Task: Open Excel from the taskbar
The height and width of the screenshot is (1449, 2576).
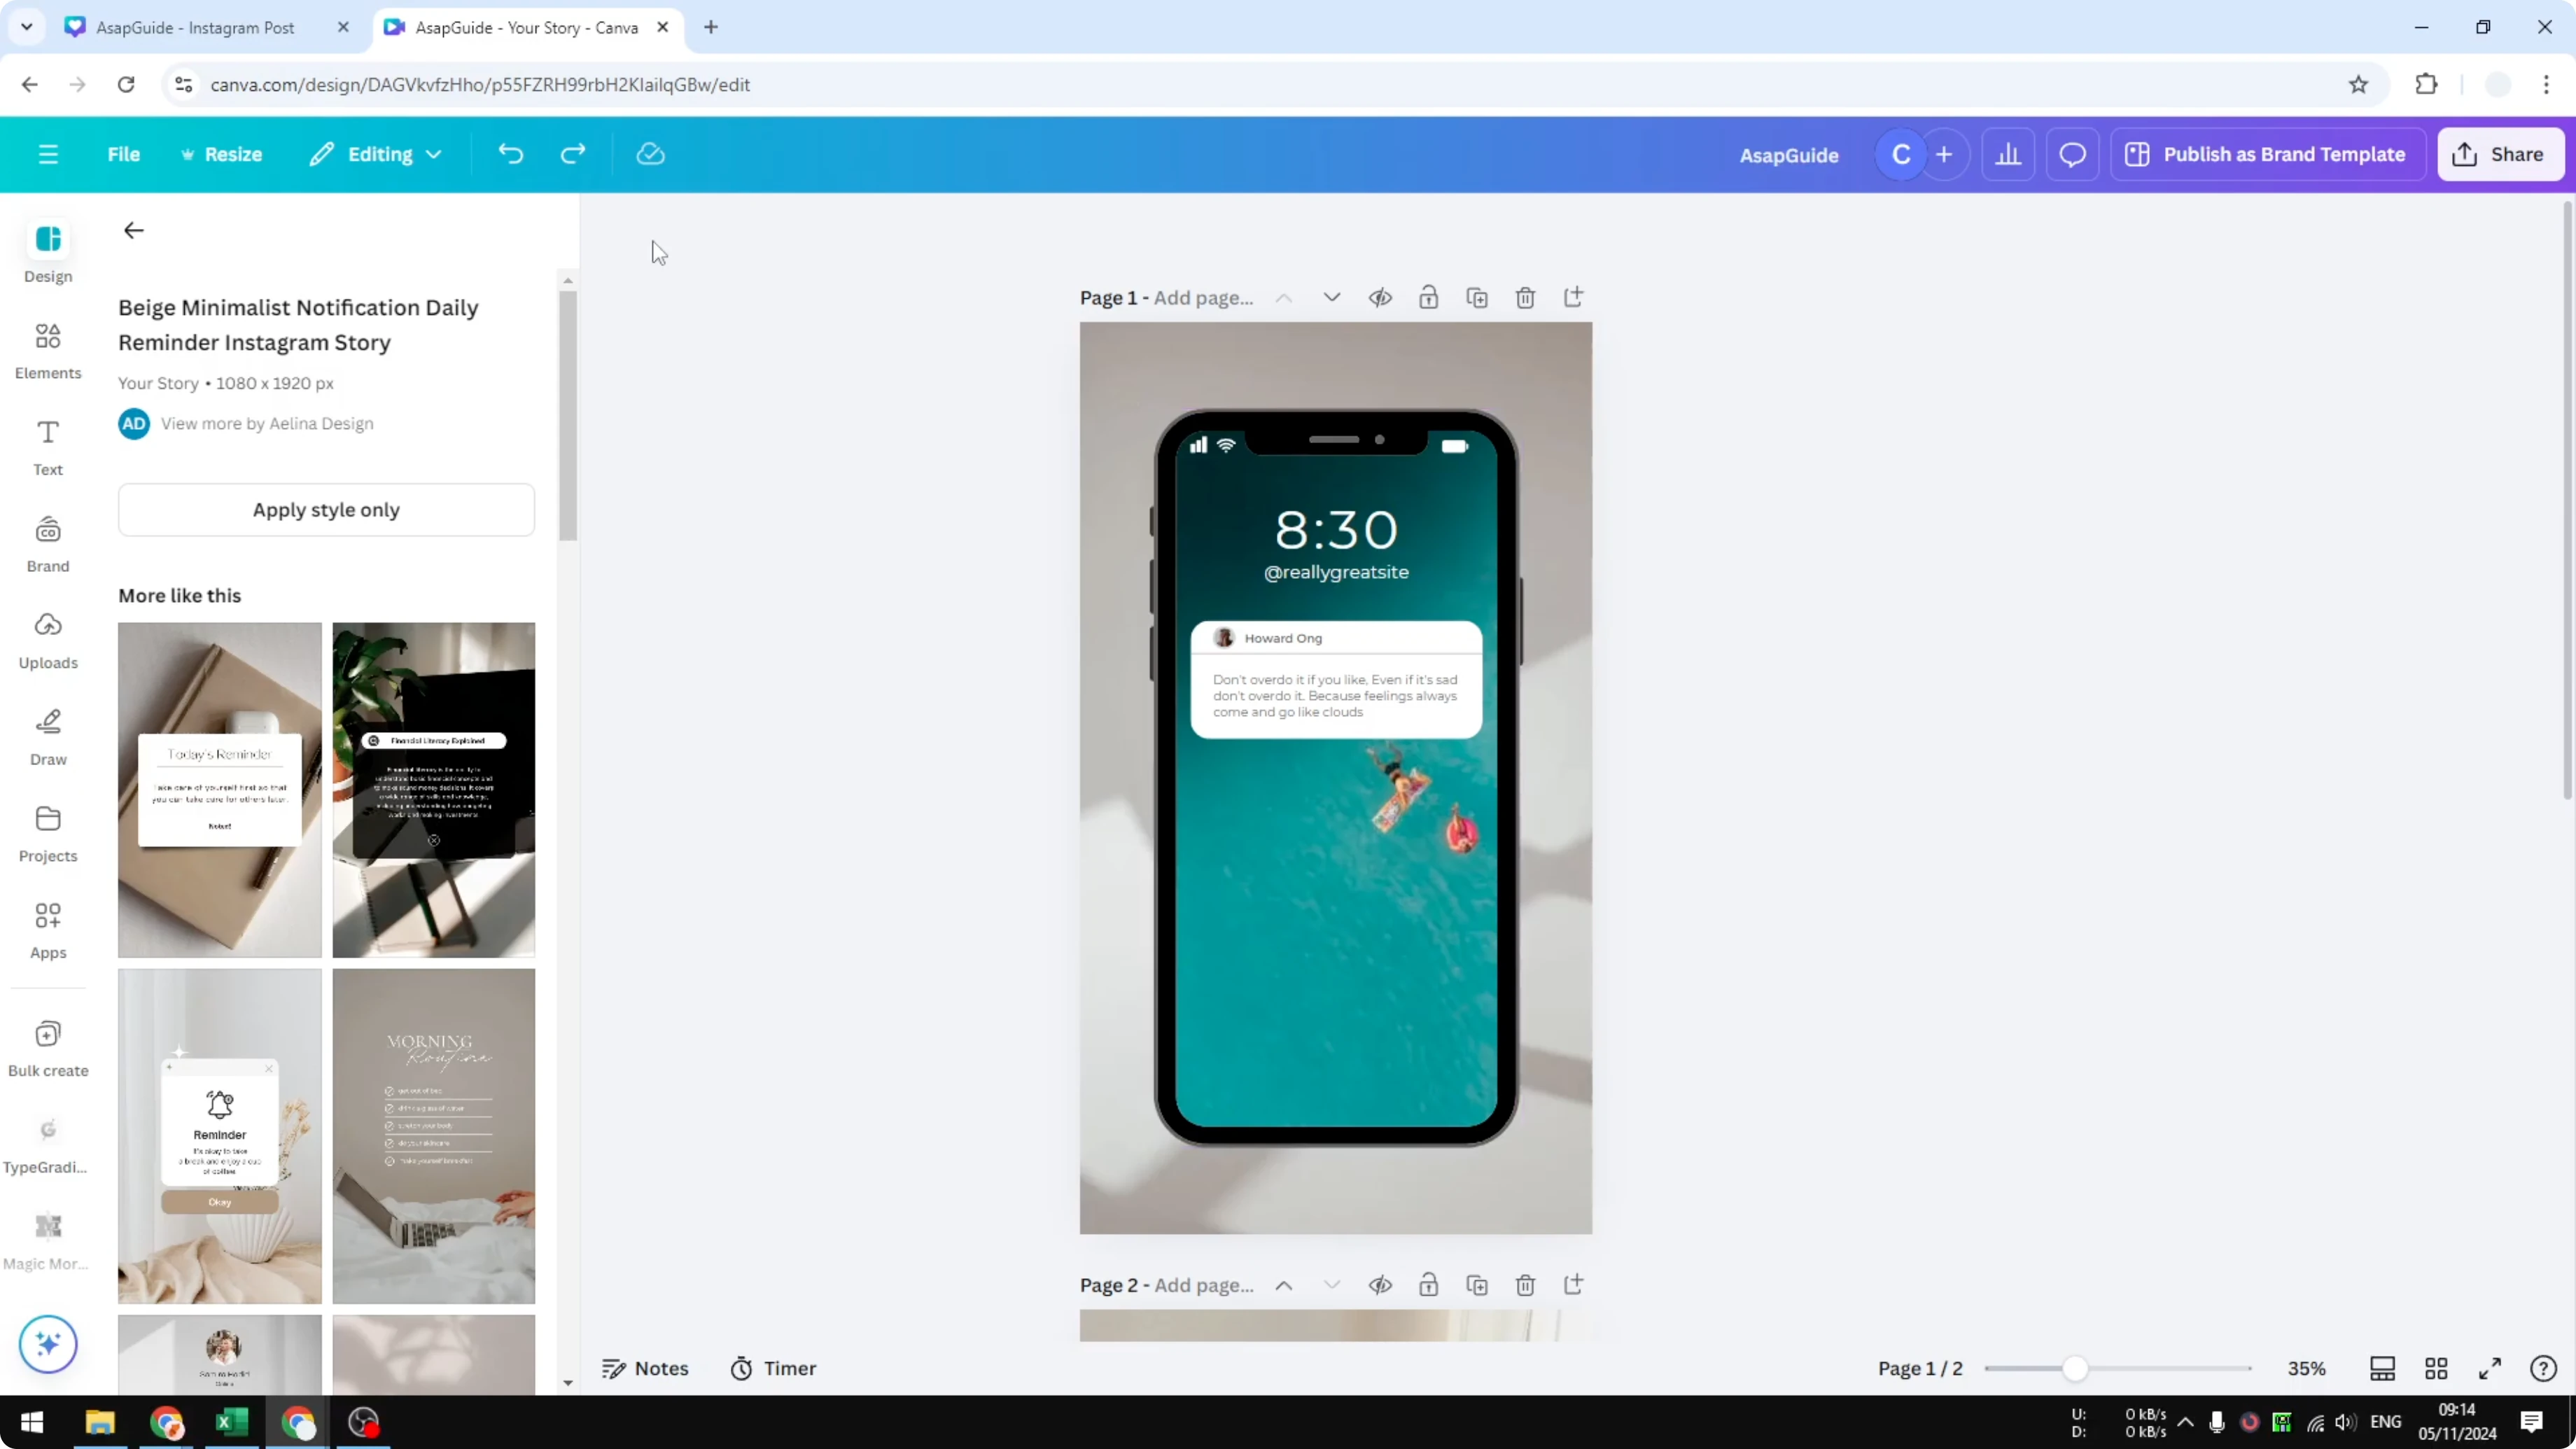Action: point(232,1422)
